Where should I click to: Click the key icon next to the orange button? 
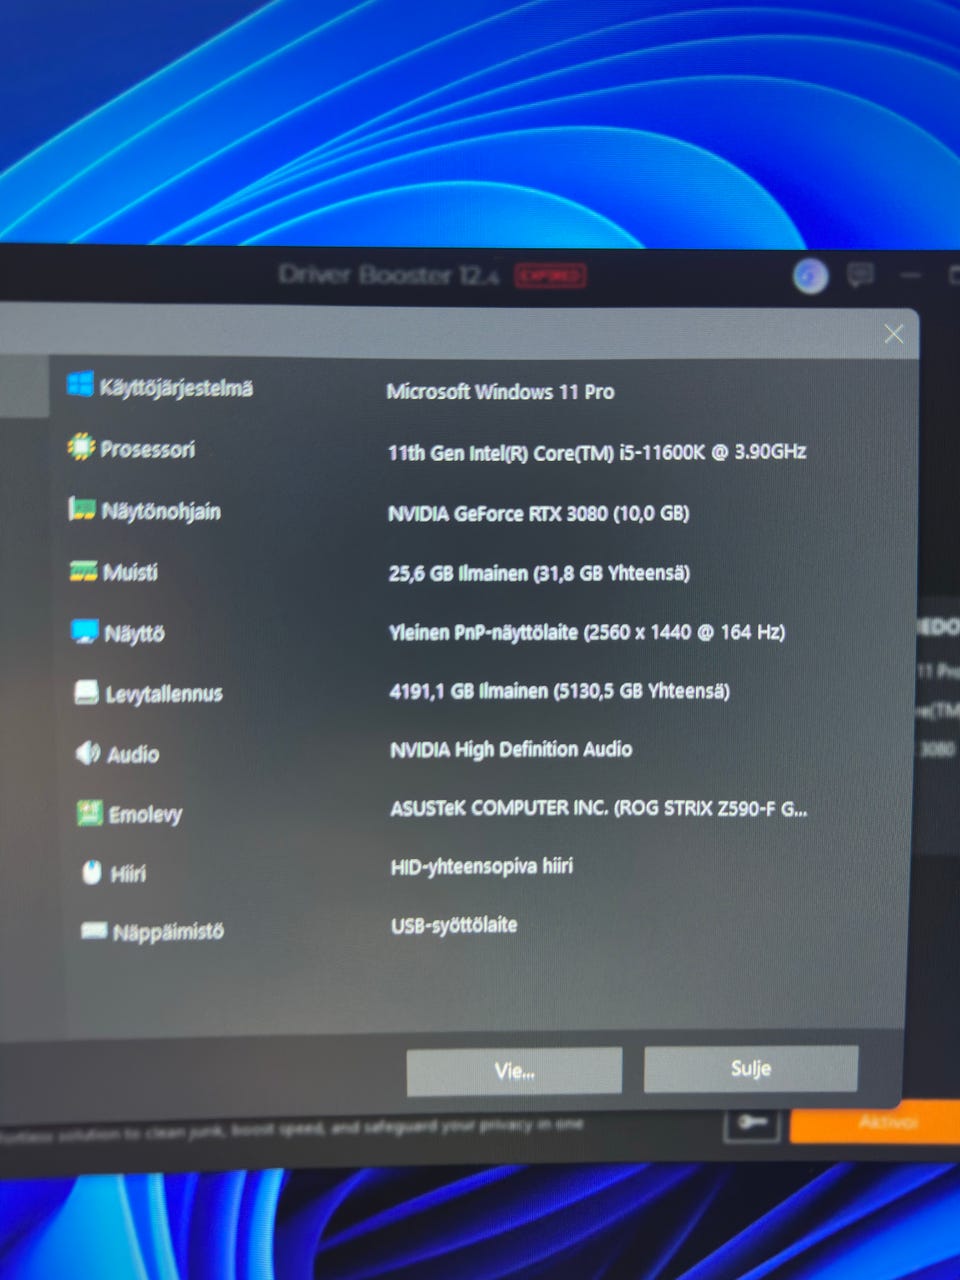tap(752, 1123)
